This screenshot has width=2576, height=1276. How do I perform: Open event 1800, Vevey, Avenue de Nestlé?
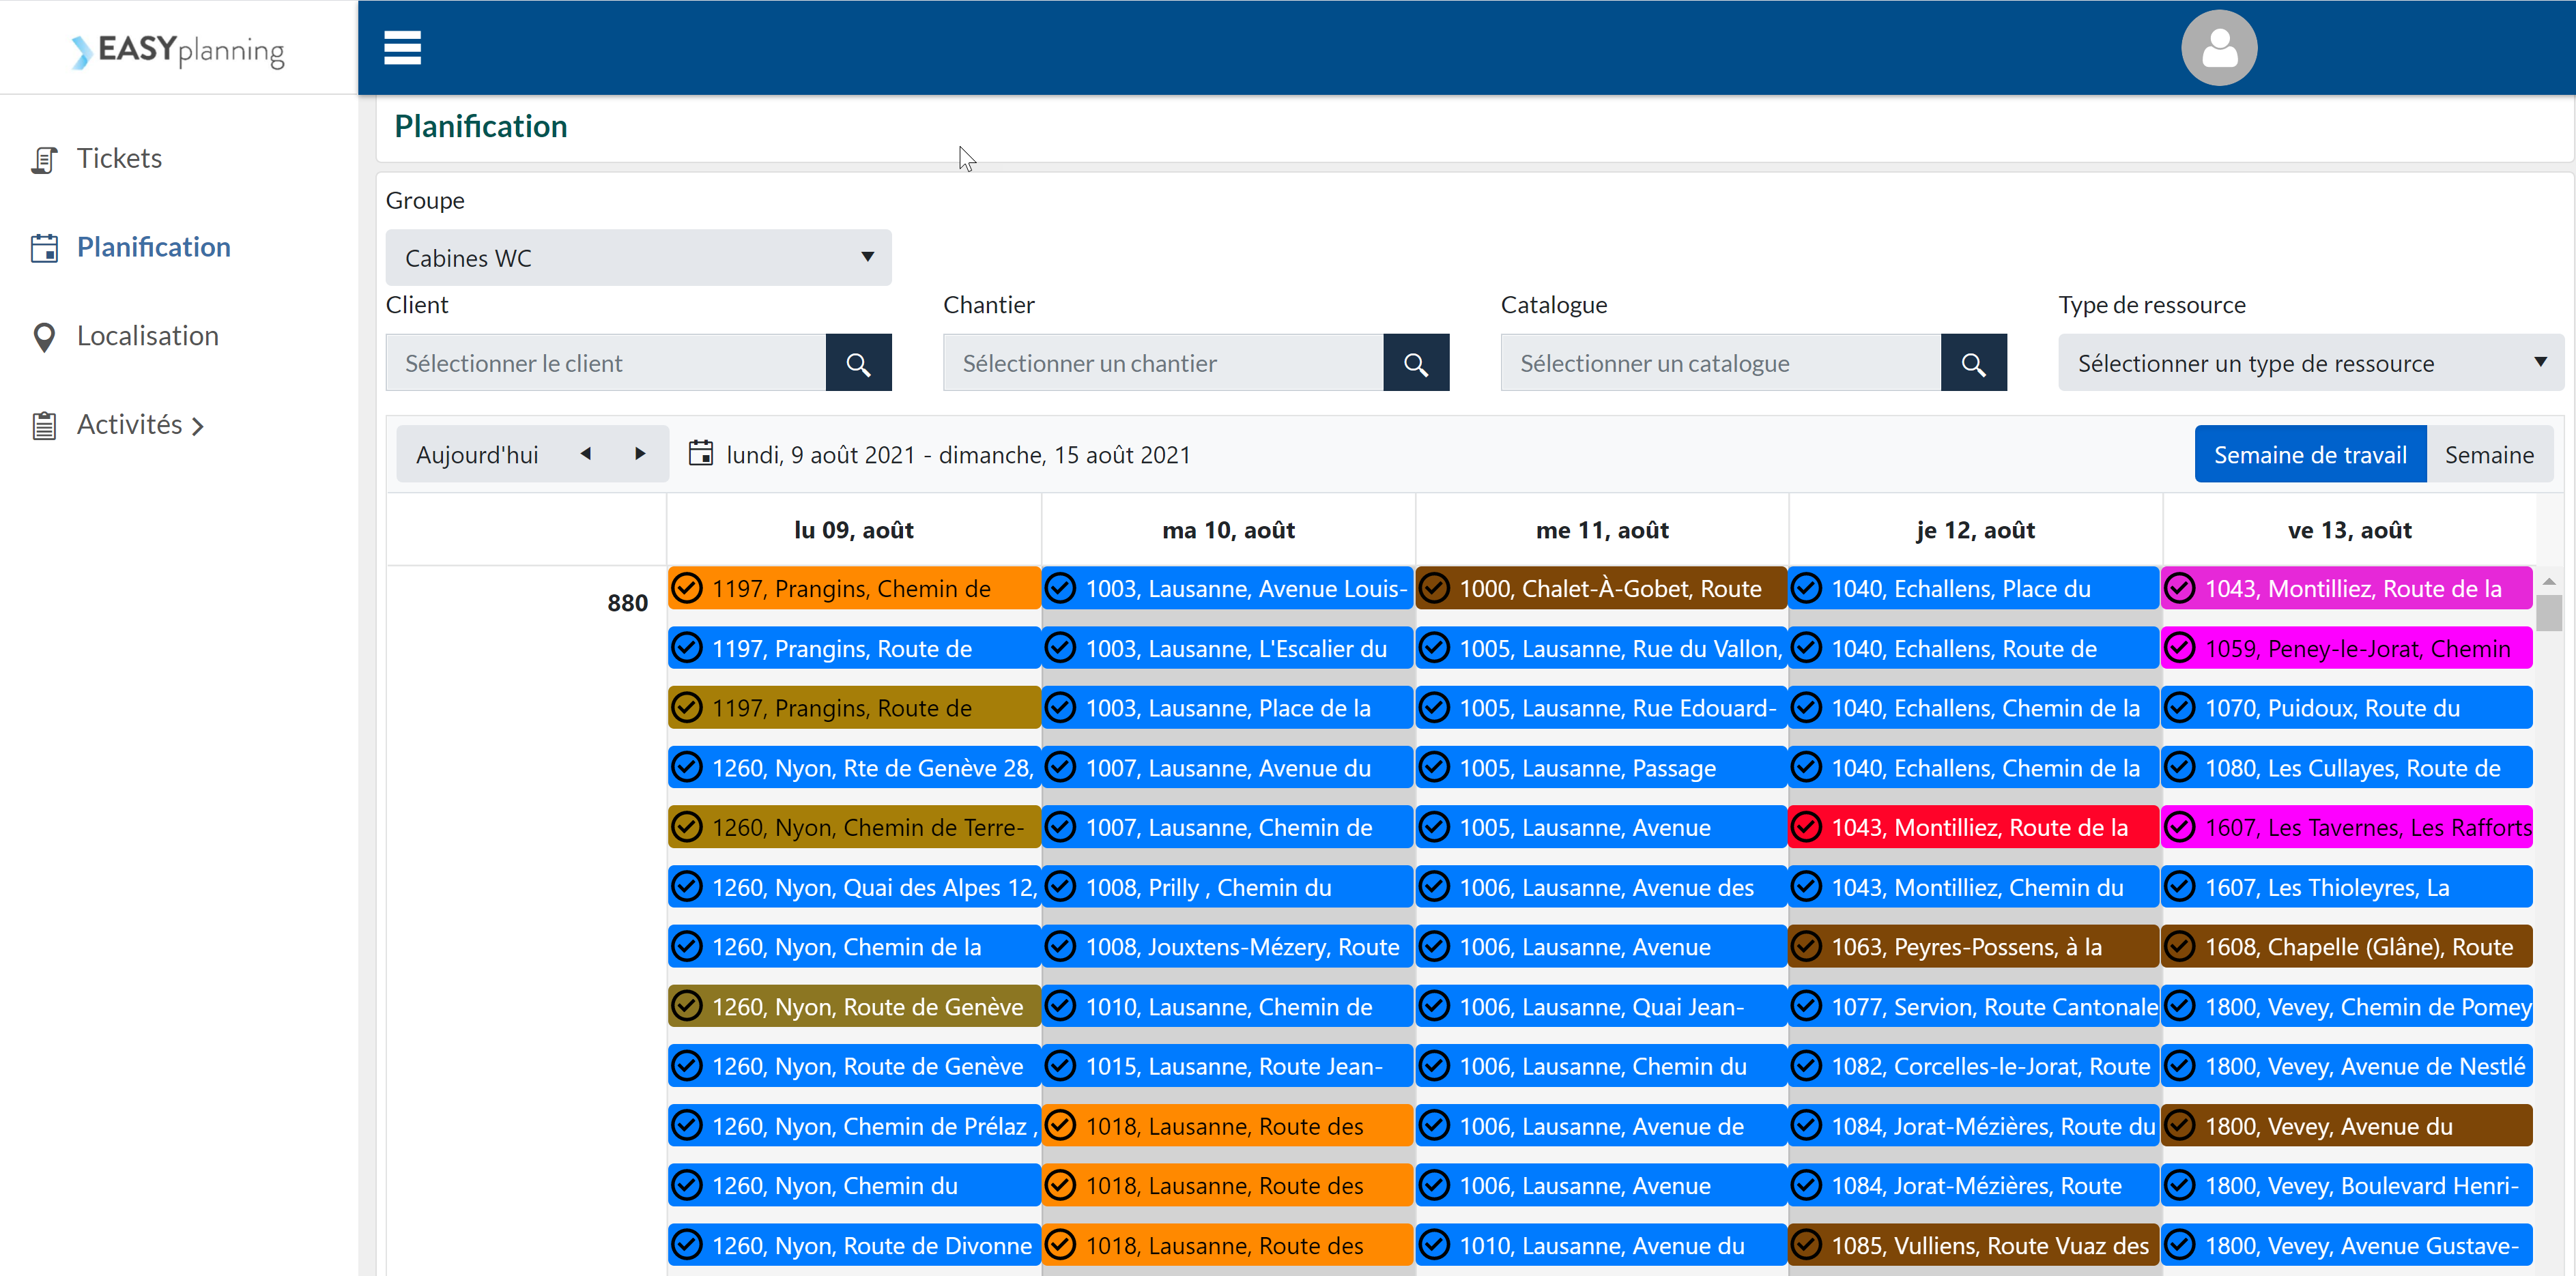coord(2347,1066)
